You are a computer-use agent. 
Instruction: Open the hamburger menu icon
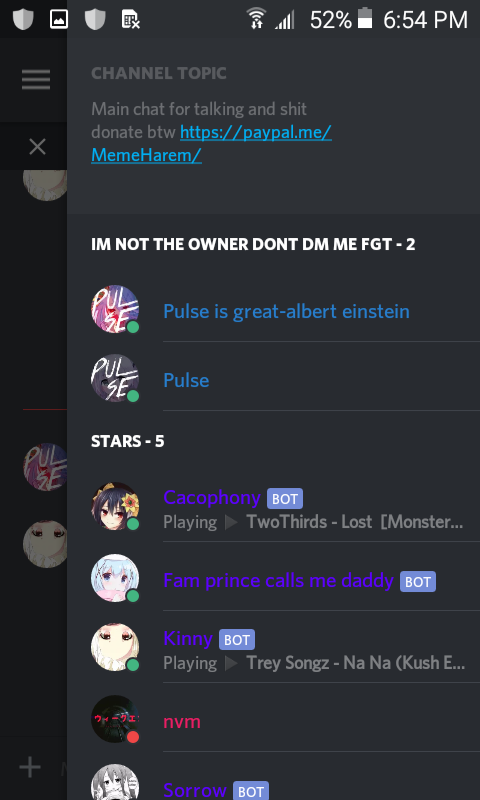click(x=36, y=80)
